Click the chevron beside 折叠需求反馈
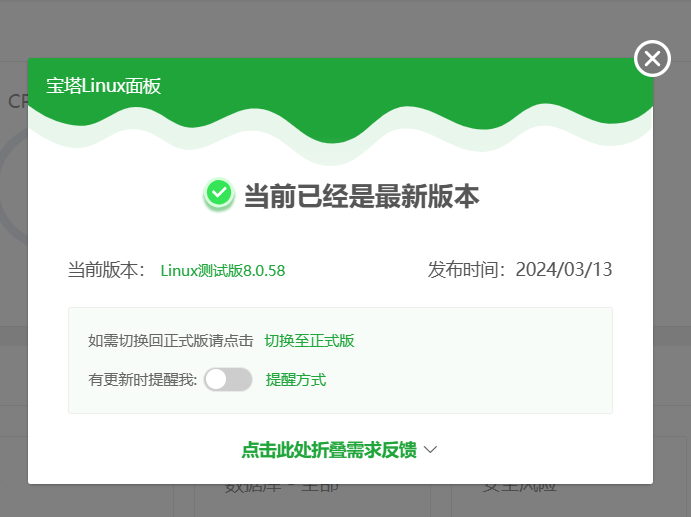Image resolution: width=691 pixels, height=517 pixels. tap(430, 450)
